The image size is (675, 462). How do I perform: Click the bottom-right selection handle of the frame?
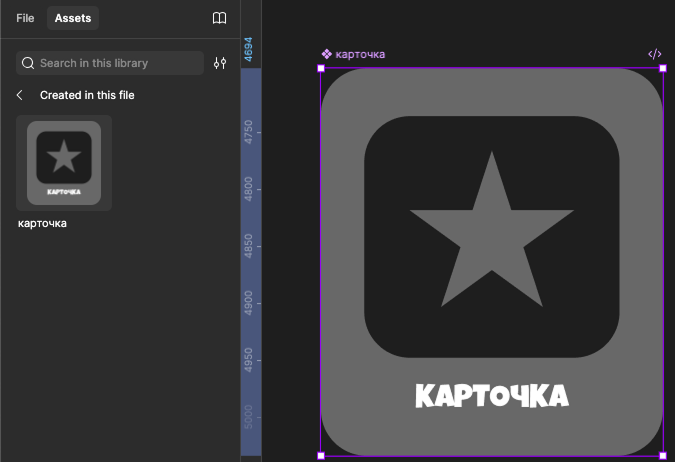[663, 456]
